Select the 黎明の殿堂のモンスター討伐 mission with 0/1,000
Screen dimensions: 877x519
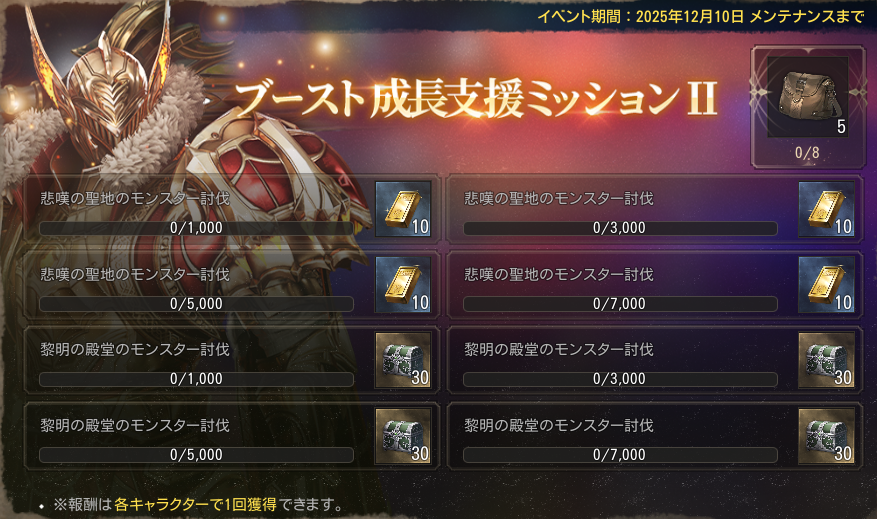(x=232, y=361)
